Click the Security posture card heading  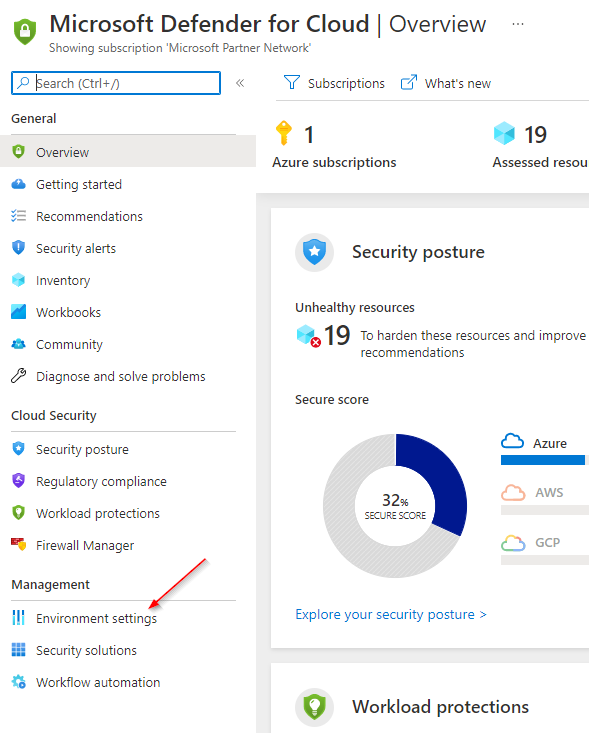(x=418, y=252)
